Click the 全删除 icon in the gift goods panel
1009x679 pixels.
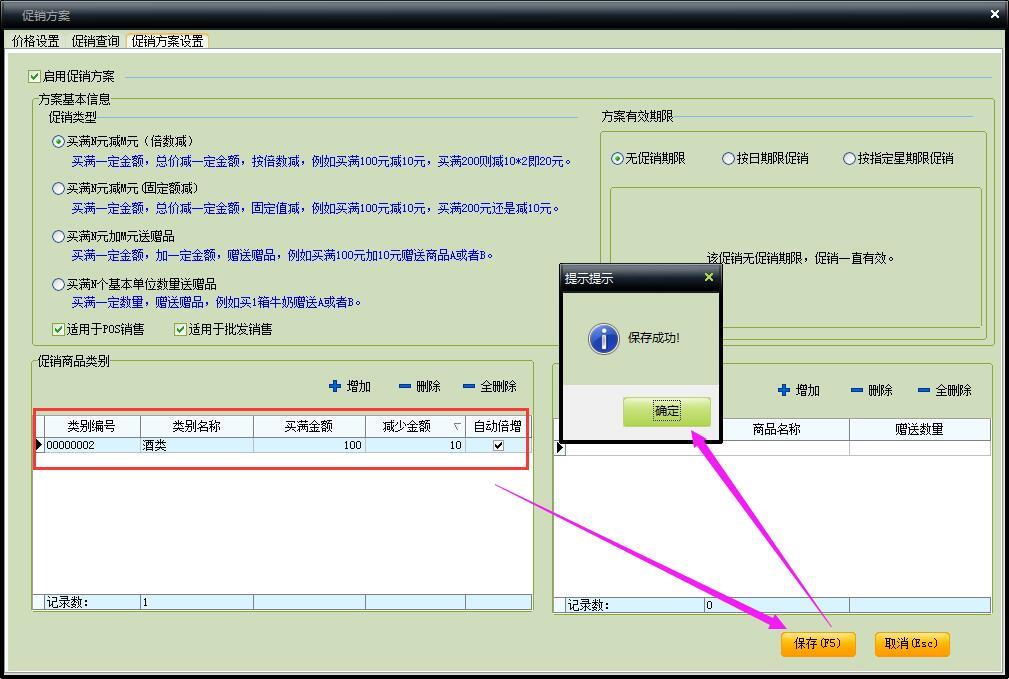pyautogui.click(x=924, y=390)
